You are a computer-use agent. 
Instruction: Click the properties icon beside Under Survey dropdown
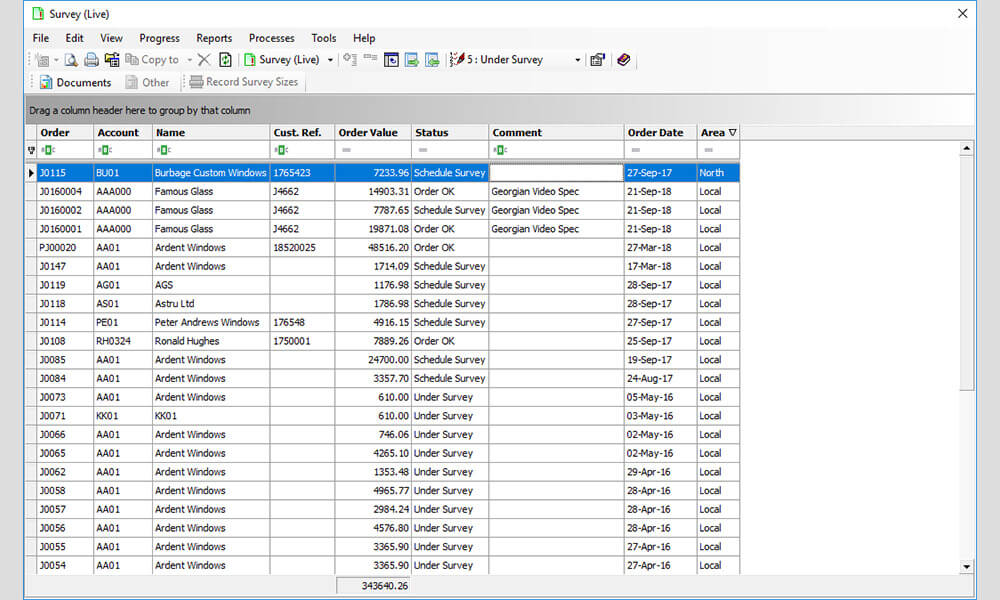pyautogui.click(x=597, y=60)
